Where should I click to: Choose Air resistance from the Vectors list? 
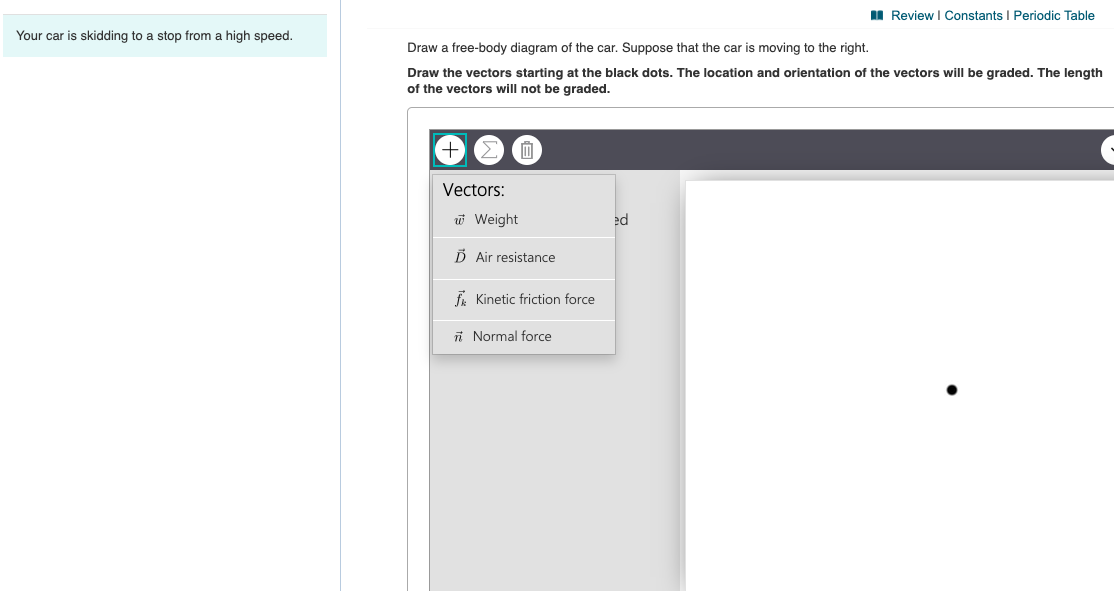pyautogui.click(x=515, y=257)
